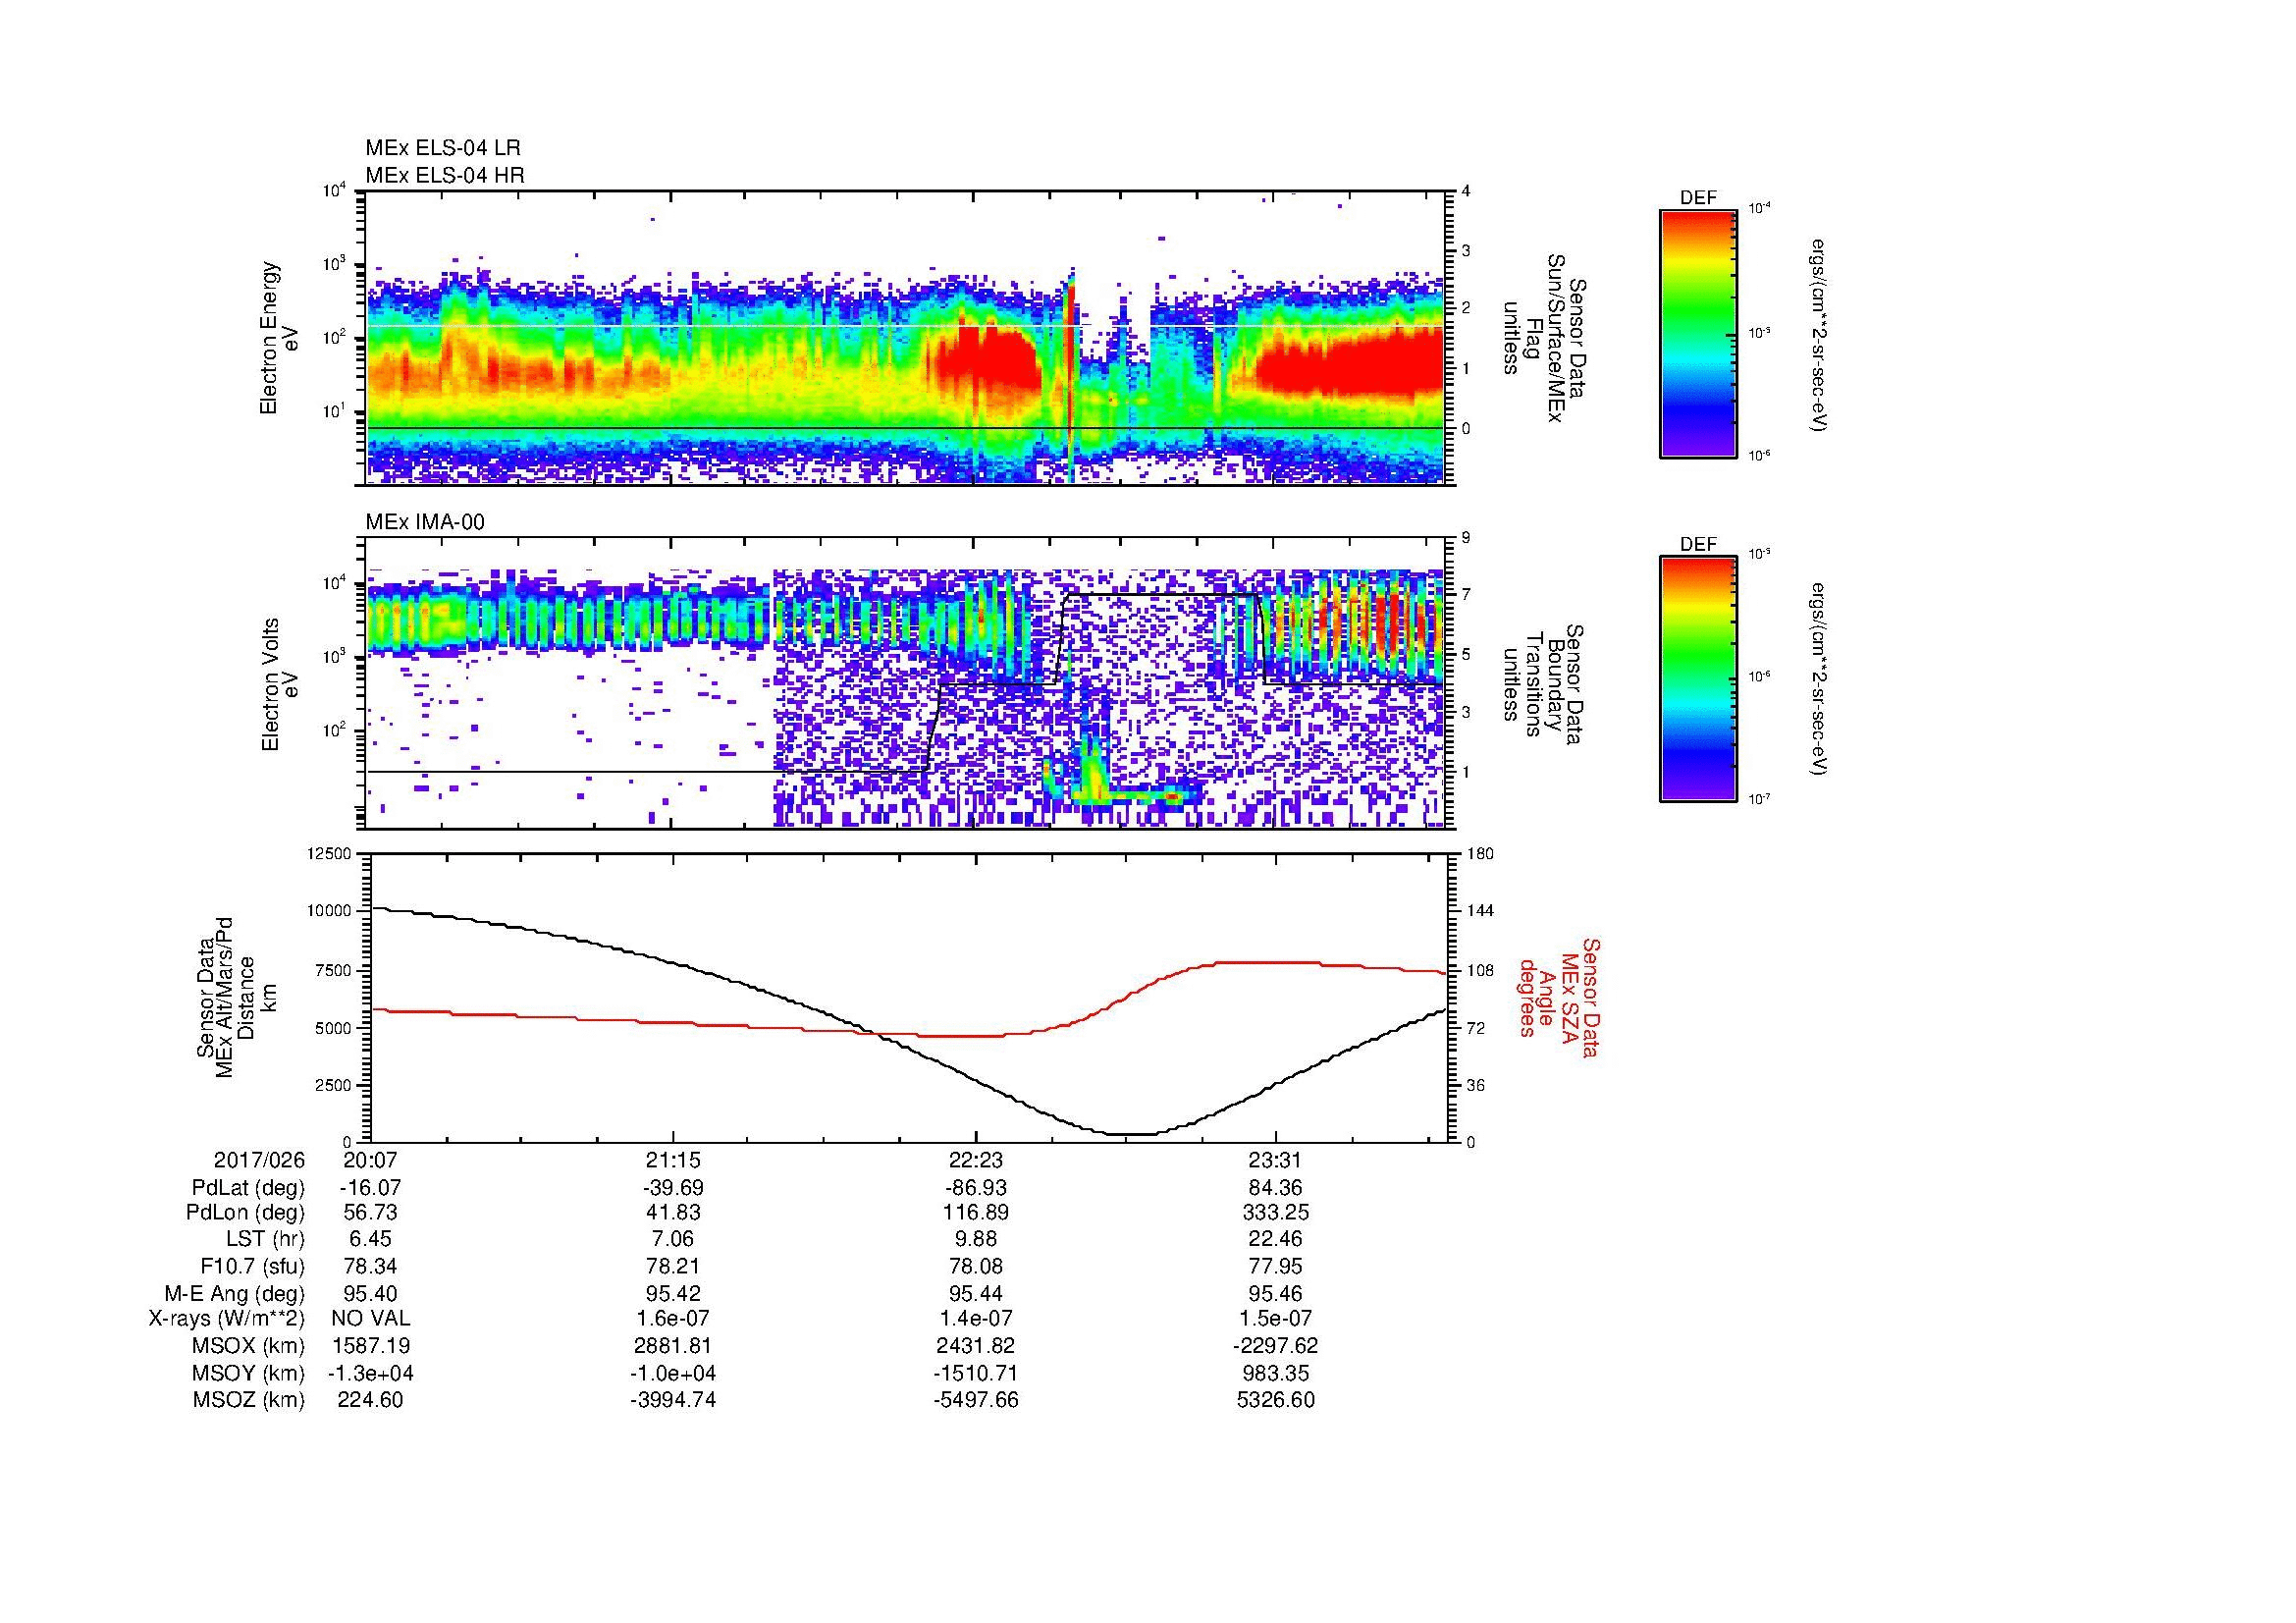Select the M-E Ang value 95.40
Image resolution: width=2296 pixels, height=1623 pixels.
[x=371, y=1294]
